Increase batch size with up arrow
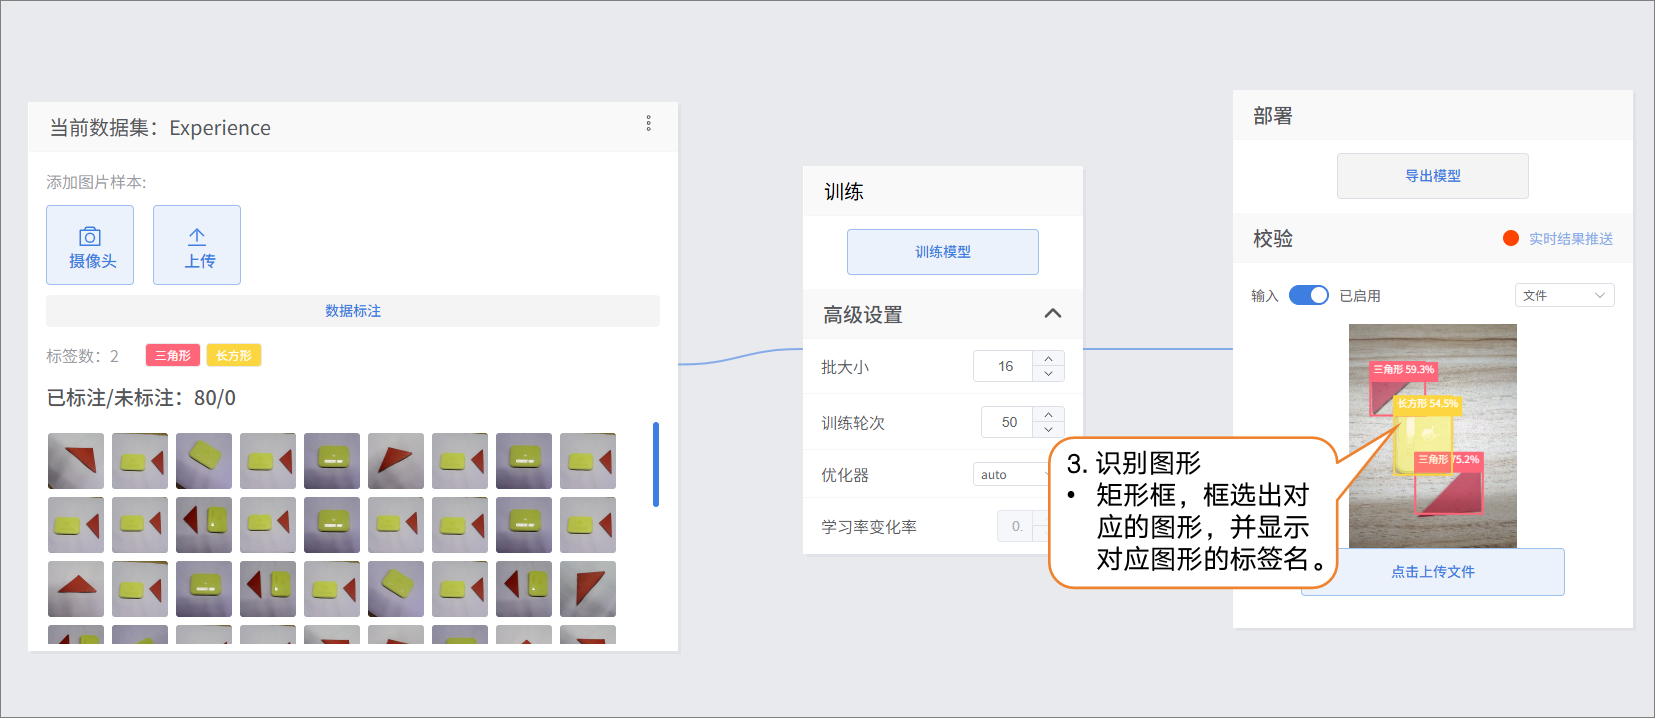This screenshot has width=1656, height=719. [1048, 359]
